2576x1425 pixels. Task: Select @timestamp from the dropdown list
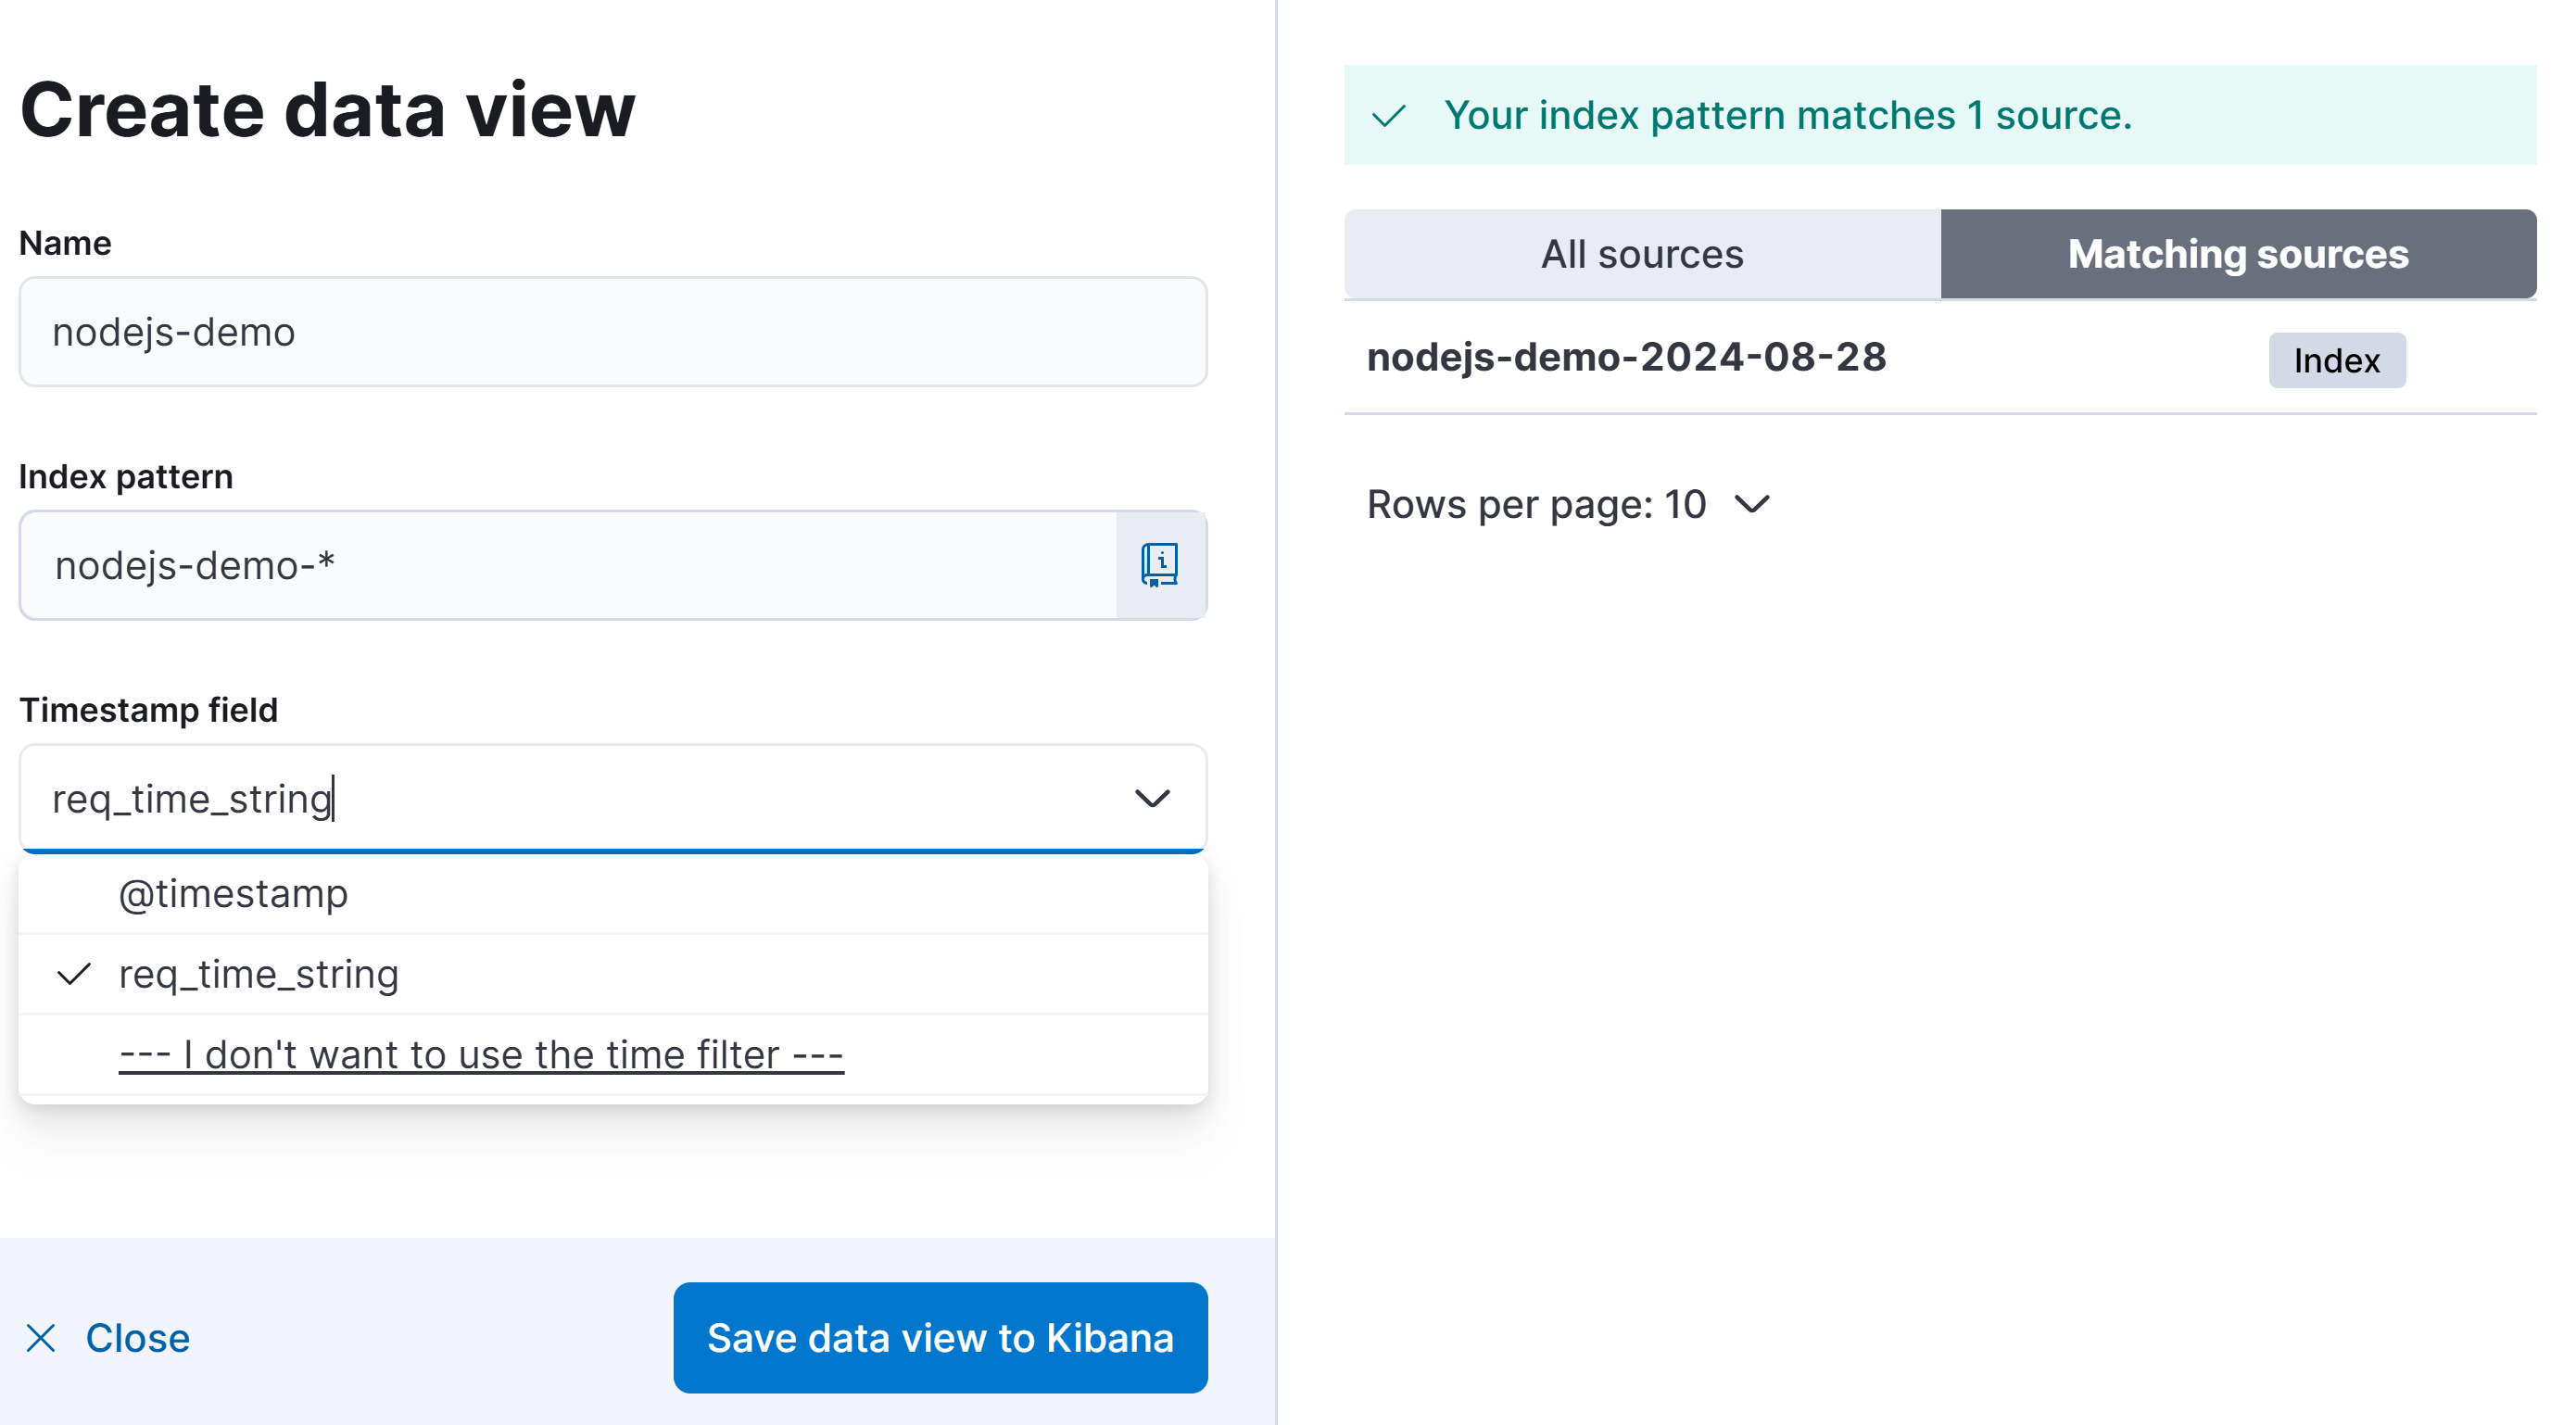(x=233, y=894)
